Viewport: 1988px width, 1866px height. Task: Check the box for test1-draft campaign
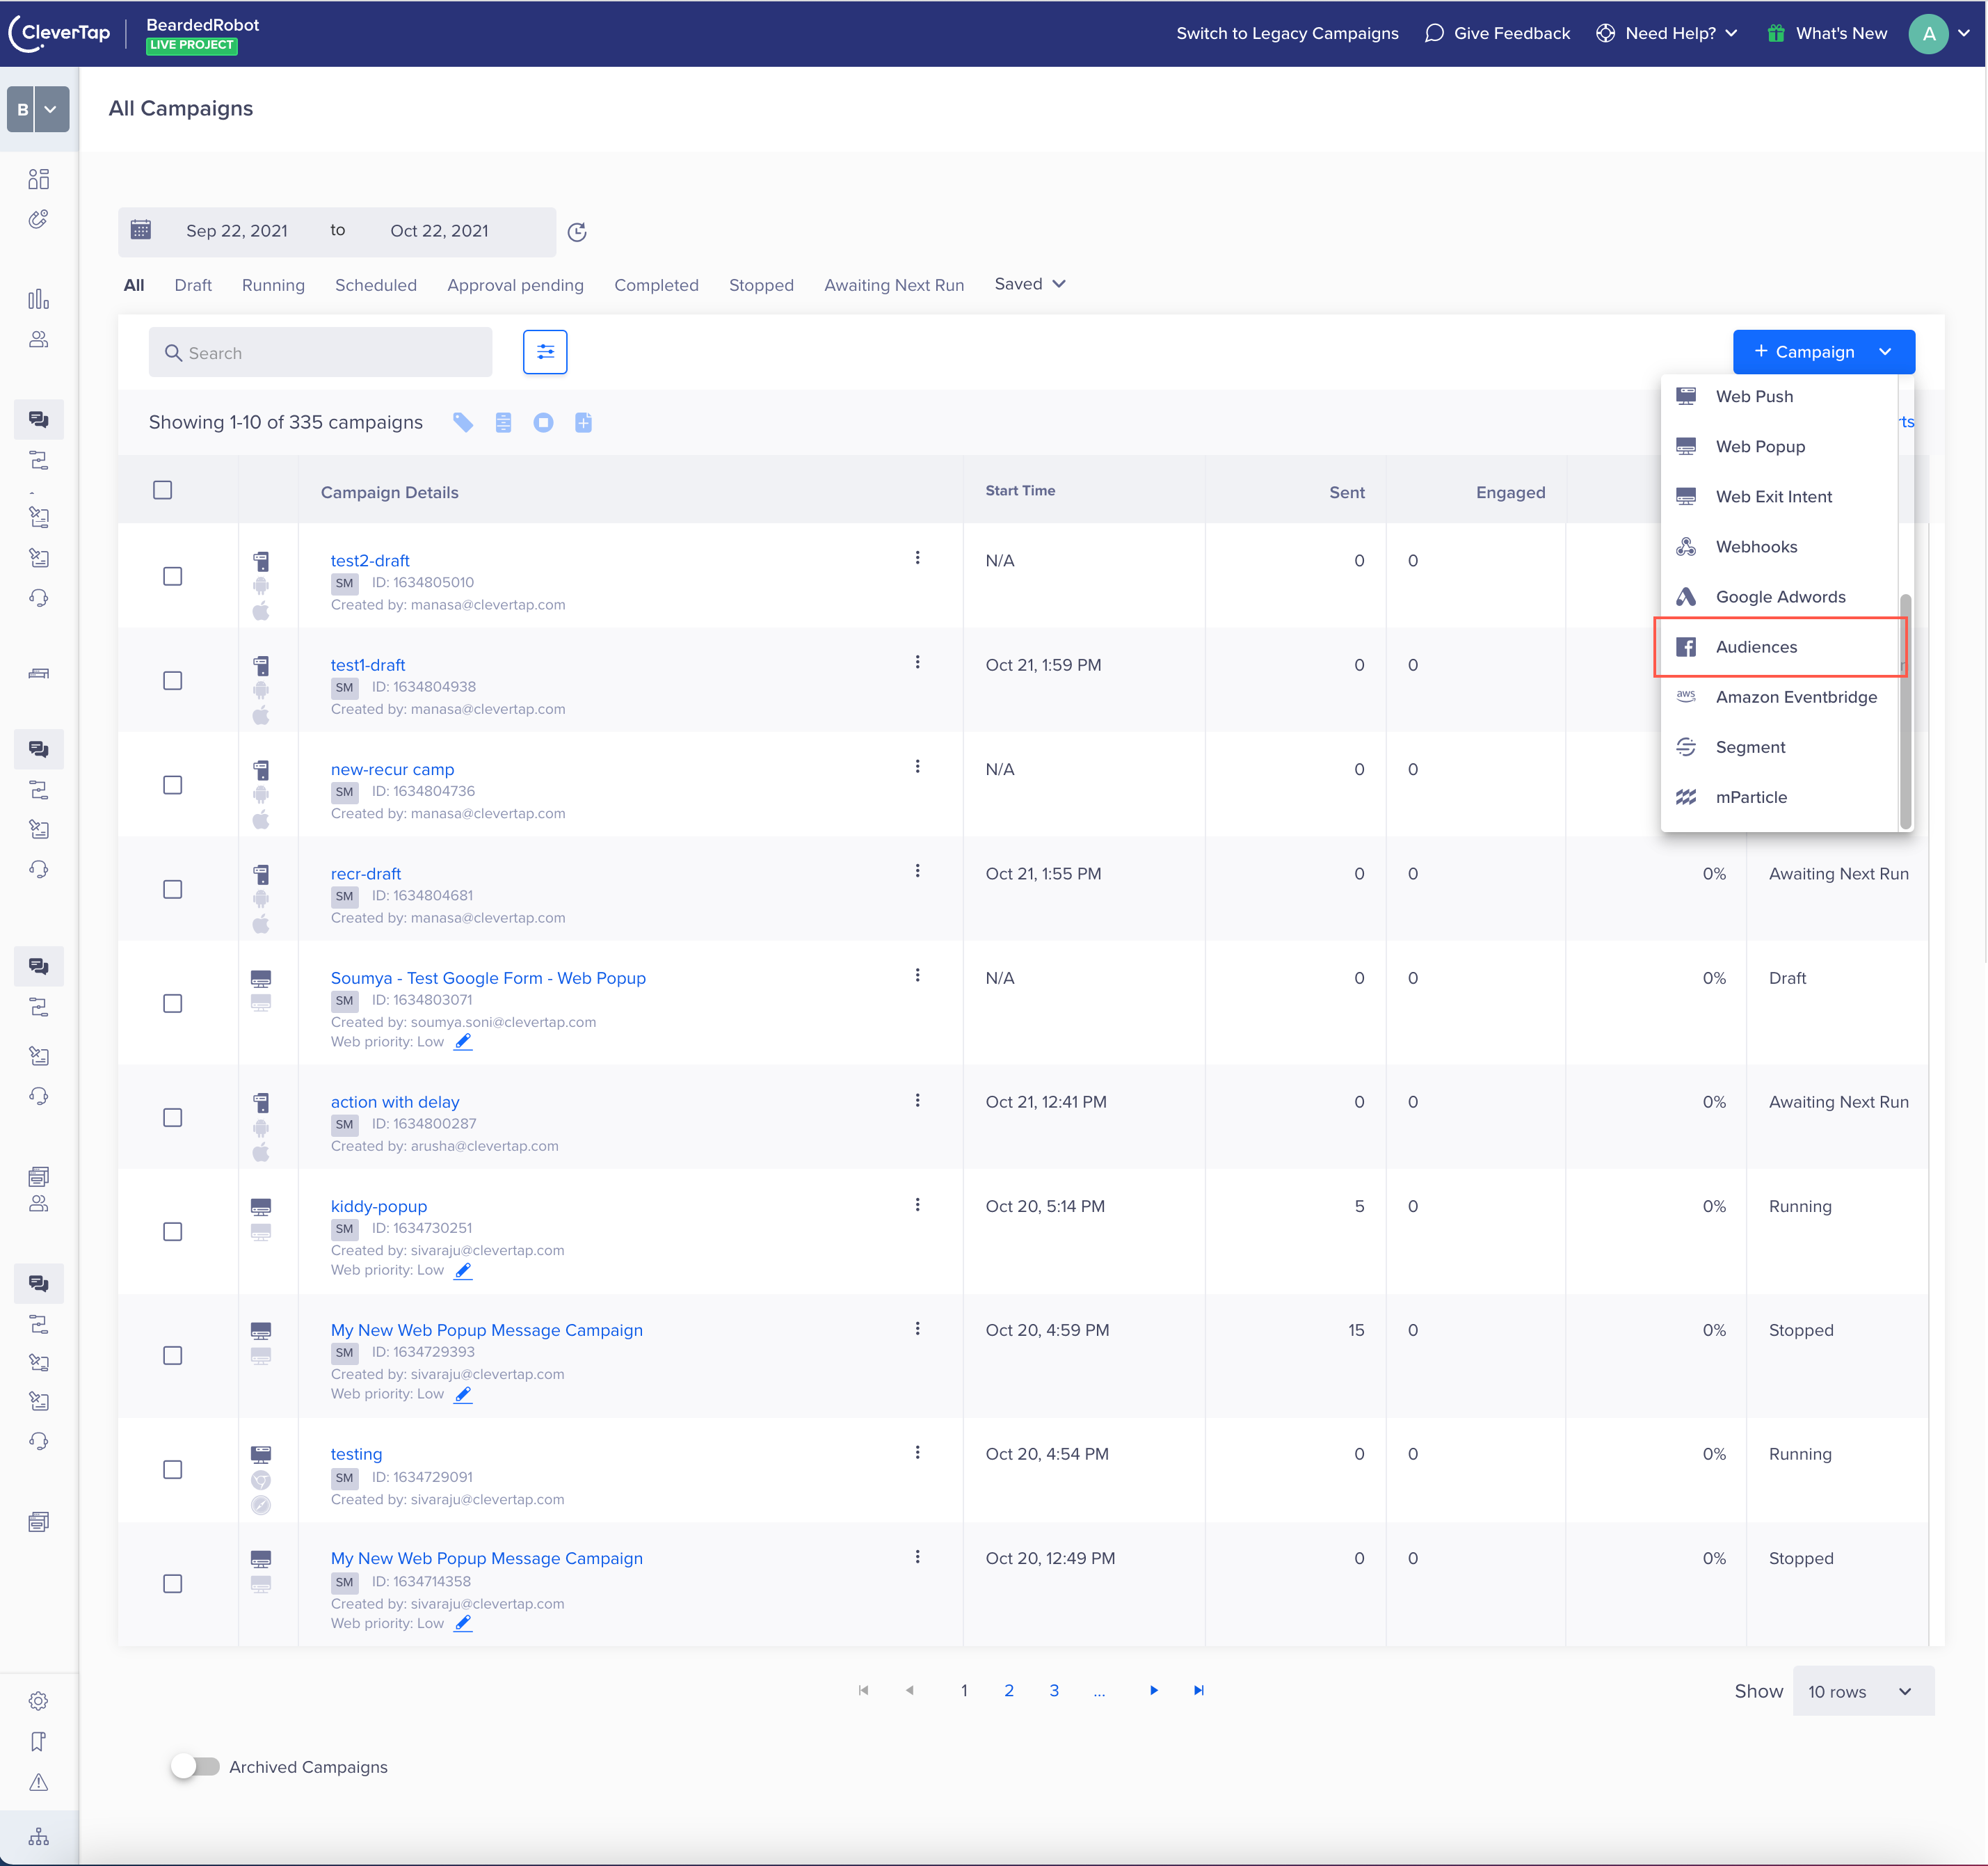(172, 681)
